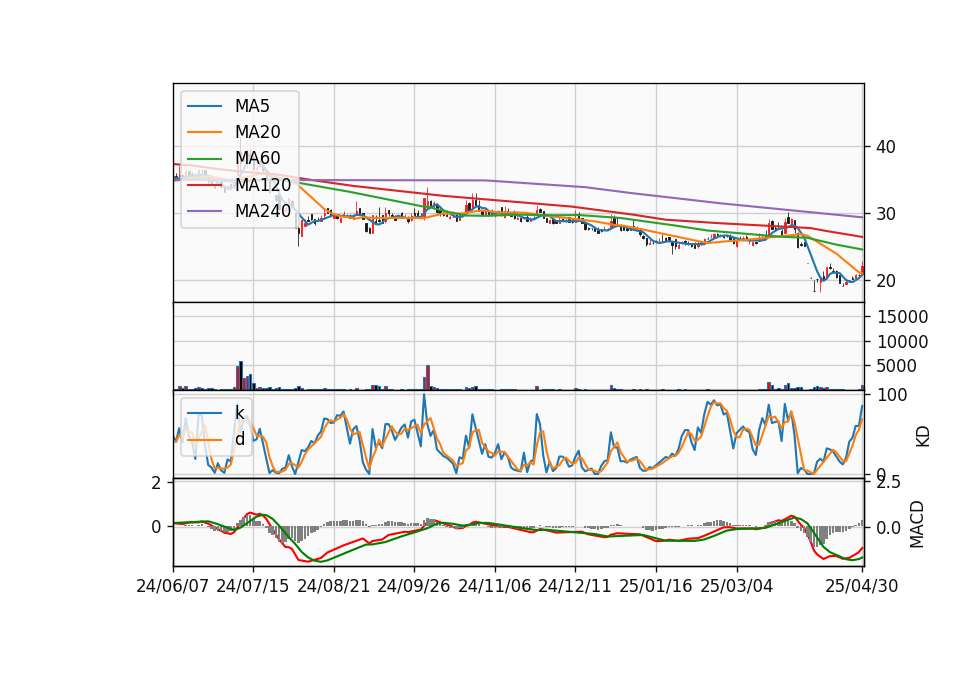This screenshot has width=960, height=690.
Task: Click the MACD right axis value 2.5
Action: tap(888, 482)
